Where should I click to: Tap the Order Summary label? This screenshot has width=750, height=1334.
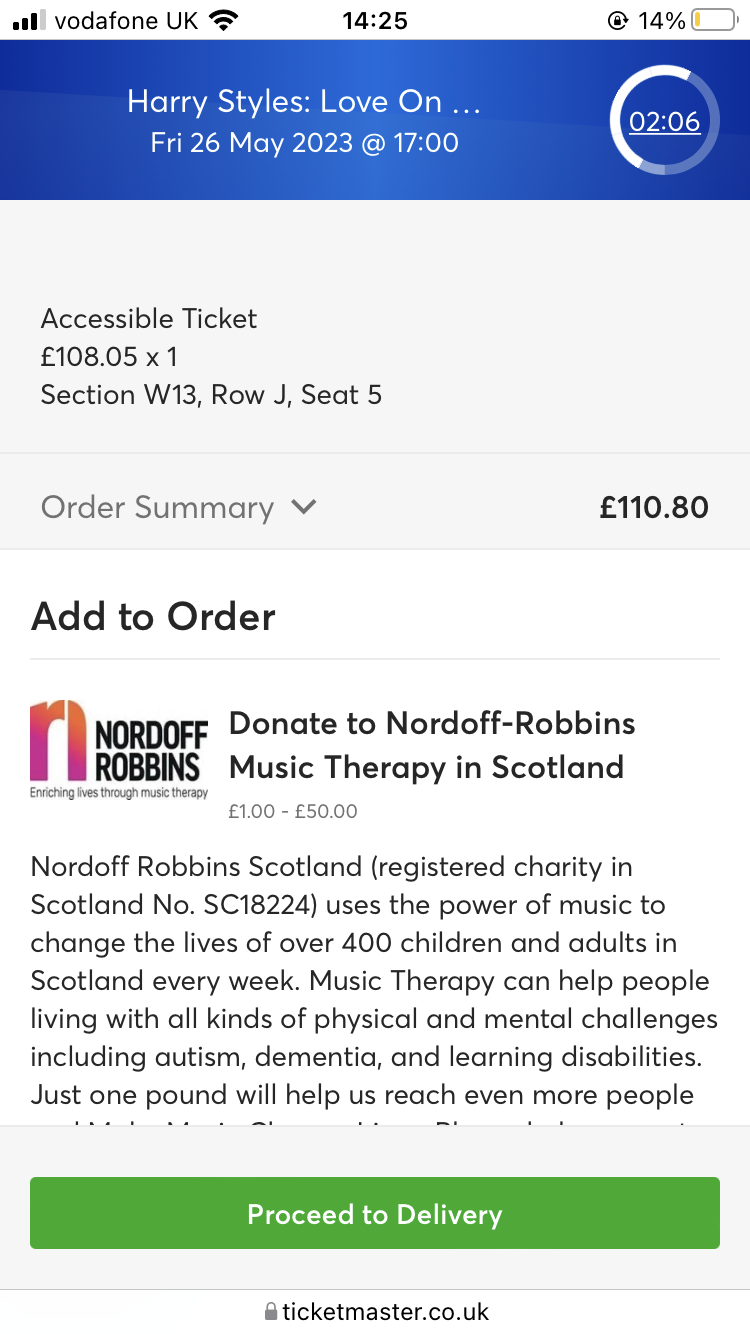(x=157, y=507)
